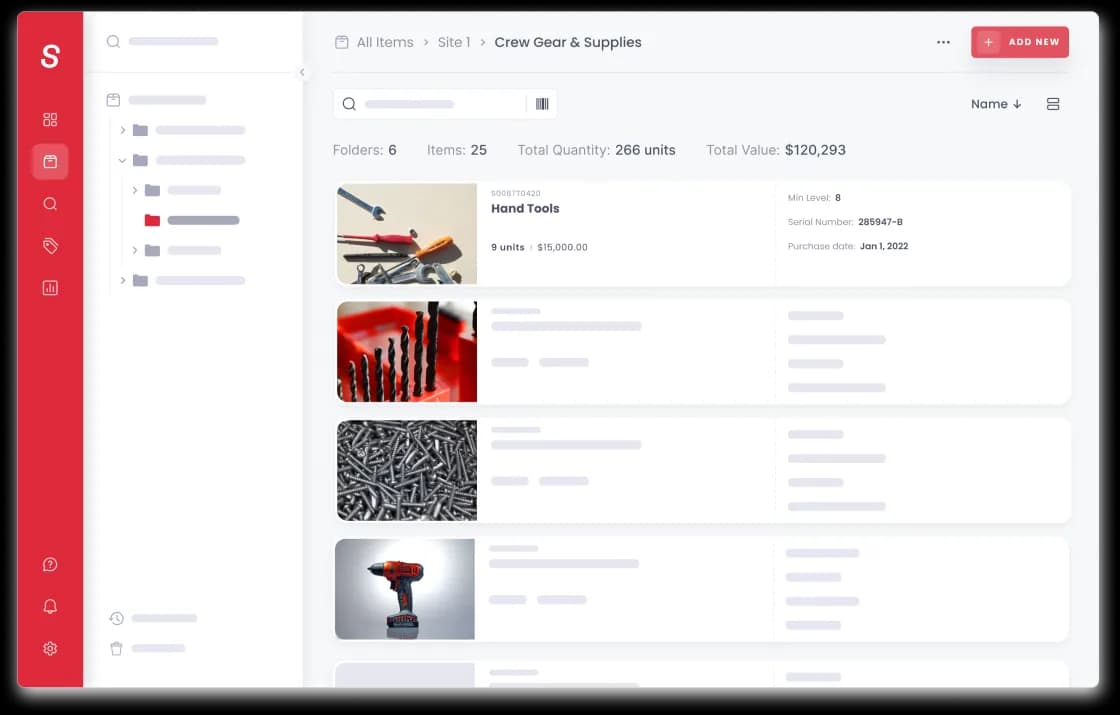Click the screws thumbnail image
Image resolution: width=1120 pixels, height=715 pixels.
[x=407, y=470]
